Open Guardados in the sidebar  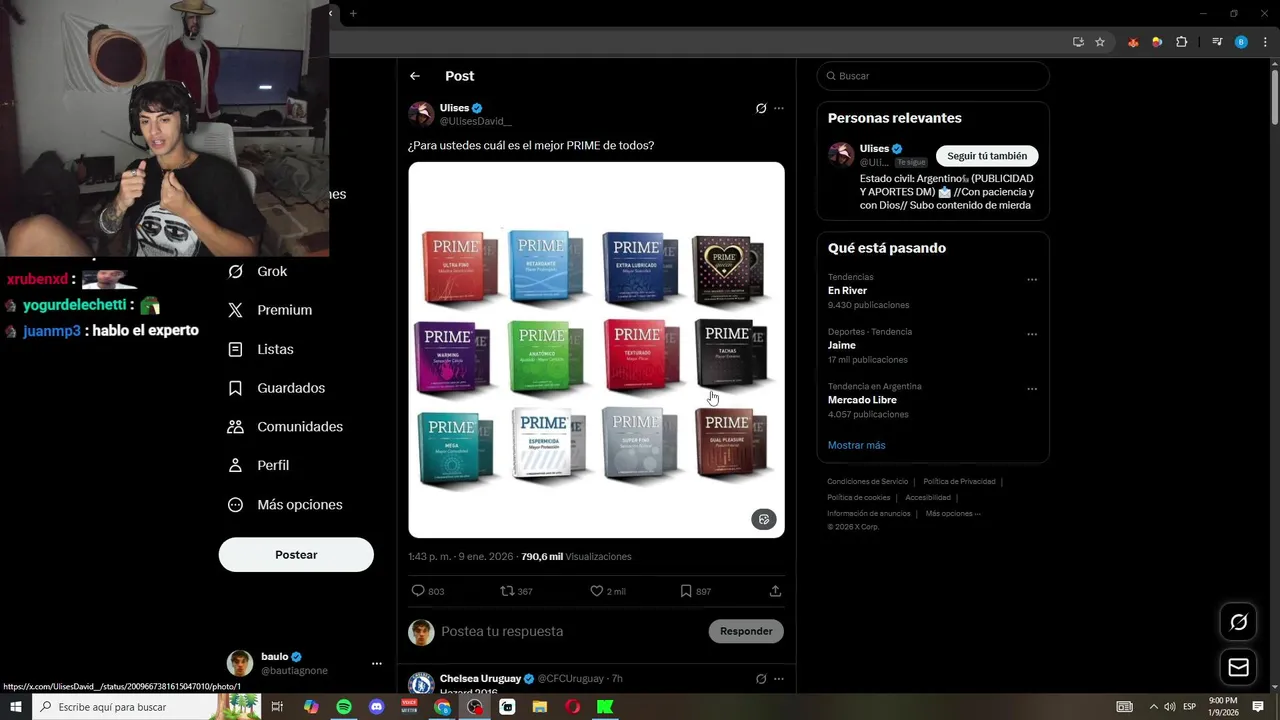[276, 388]
